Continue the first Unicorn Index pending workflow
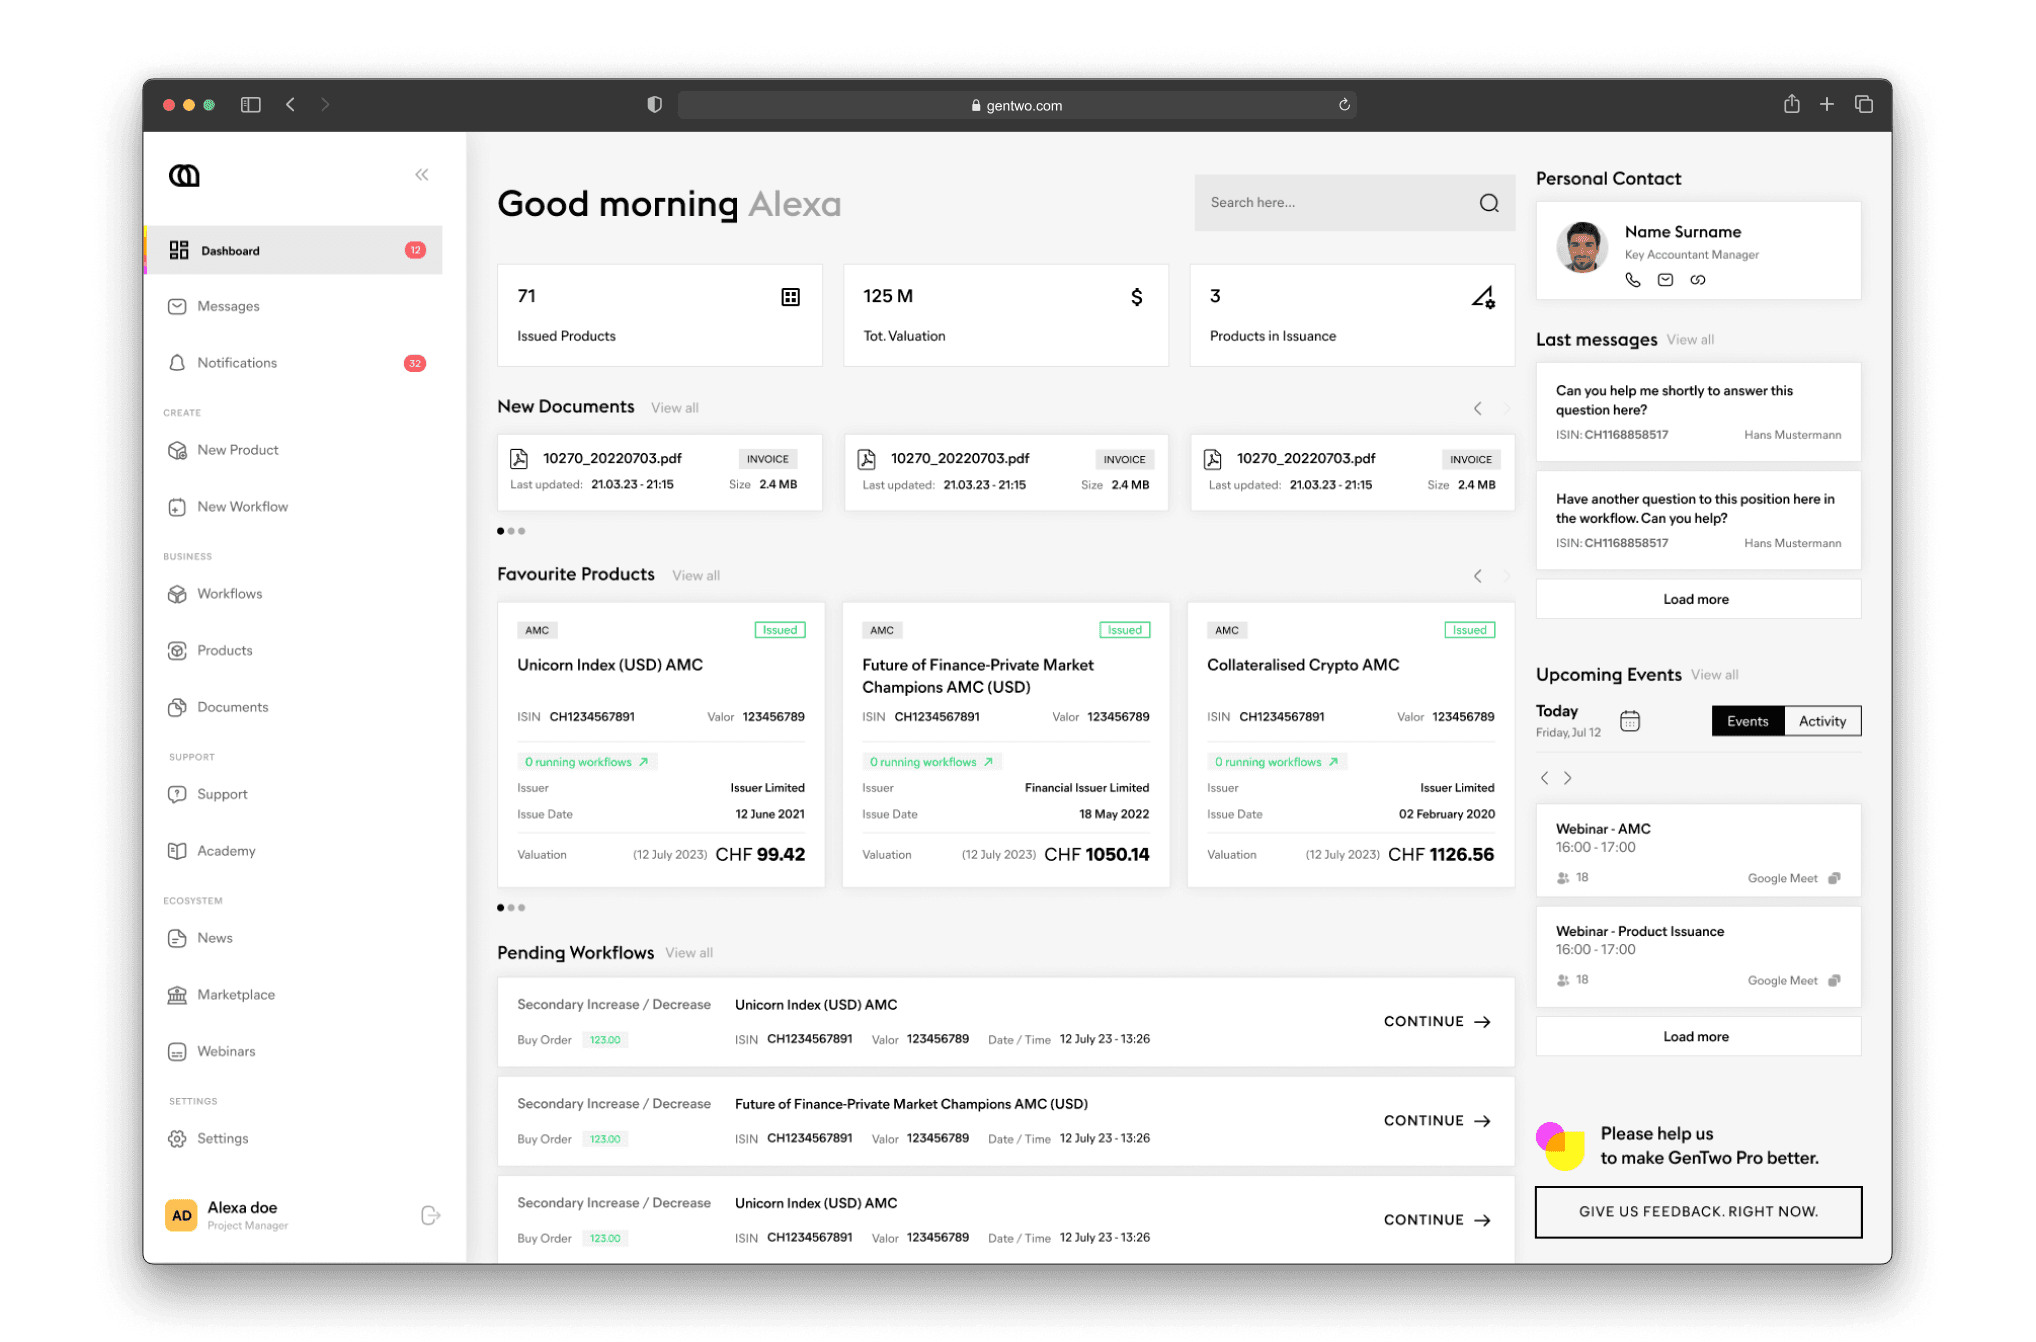The image size is (2036, 1342). coord(1436,1021)
